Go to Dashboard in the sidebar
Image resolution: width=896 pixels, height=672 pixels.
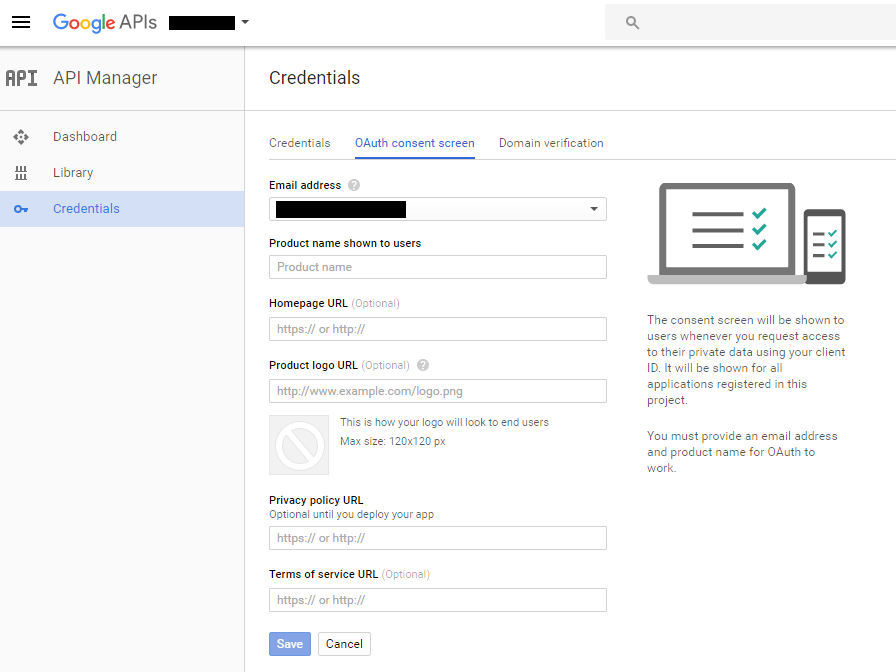coord(122,137)
